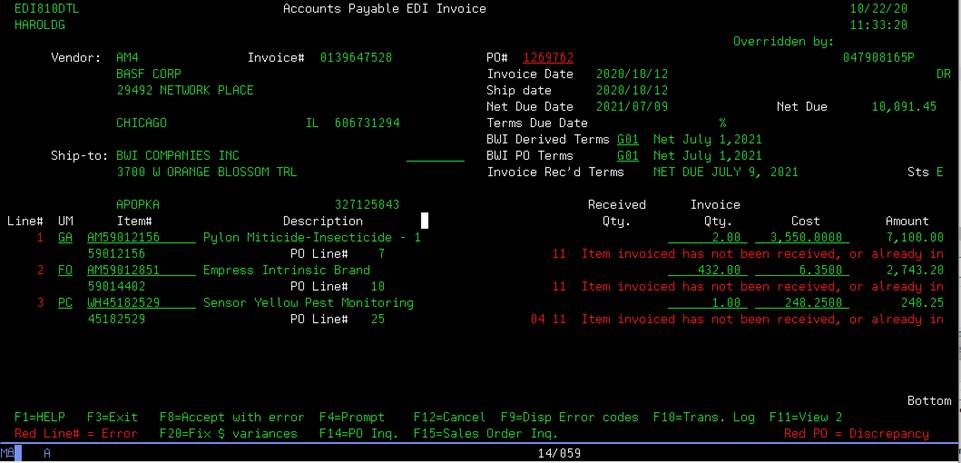Click the blank field beside Ship-to name
The height and width of the screenshot is (463, 961).
[435, 156]
